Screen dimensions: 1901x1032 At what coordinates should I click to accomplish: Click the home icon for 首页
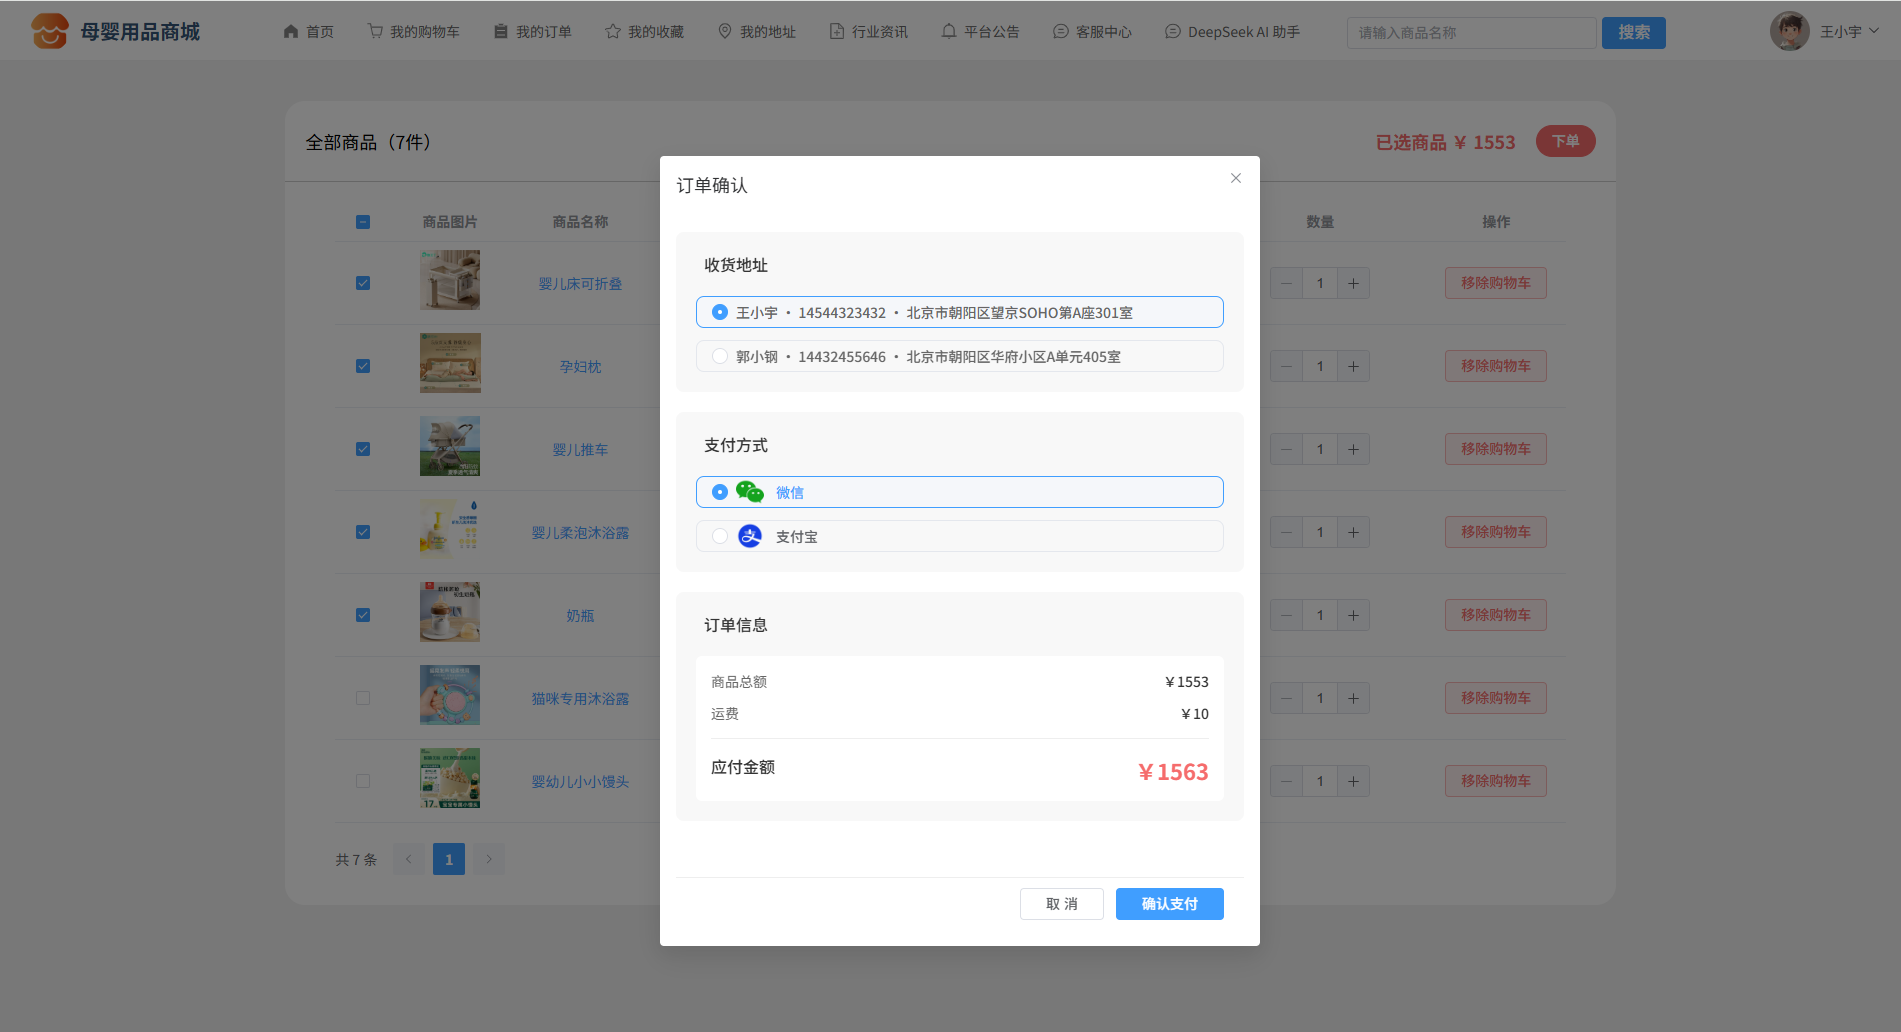291,32
